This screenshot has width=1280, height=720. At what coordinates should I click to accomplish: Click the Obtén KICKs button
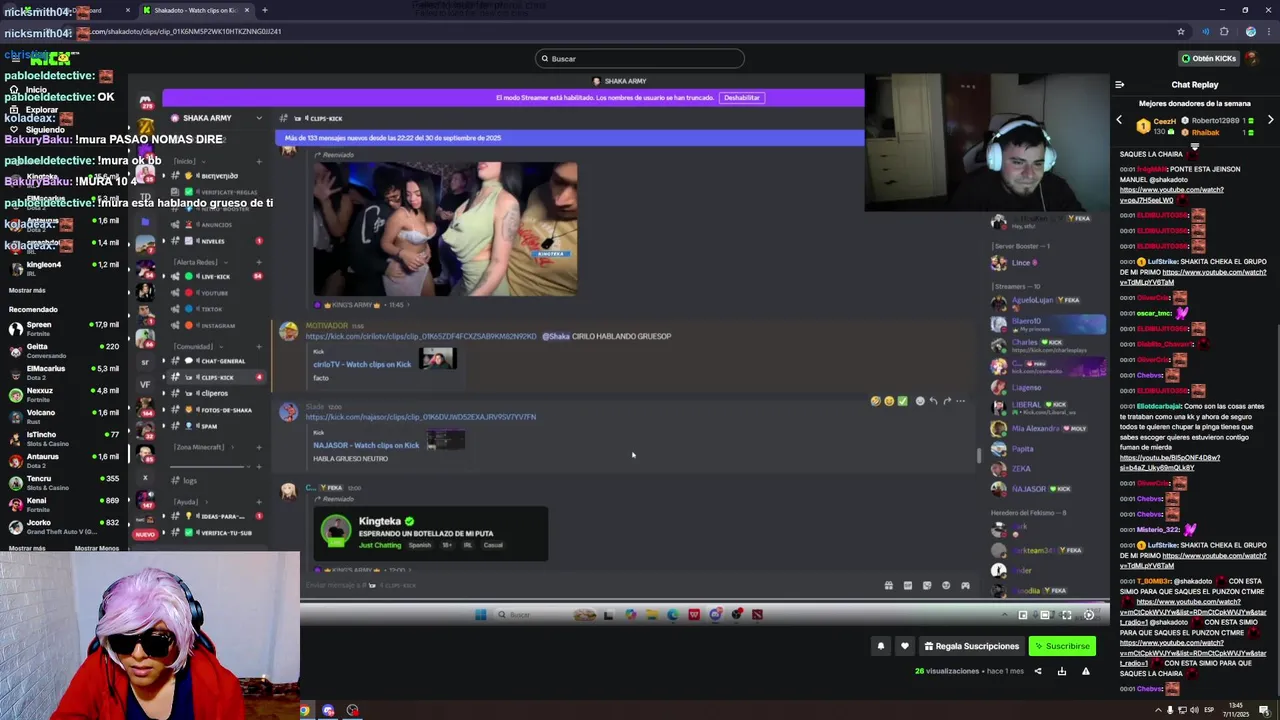click(x=1209, y=58)
